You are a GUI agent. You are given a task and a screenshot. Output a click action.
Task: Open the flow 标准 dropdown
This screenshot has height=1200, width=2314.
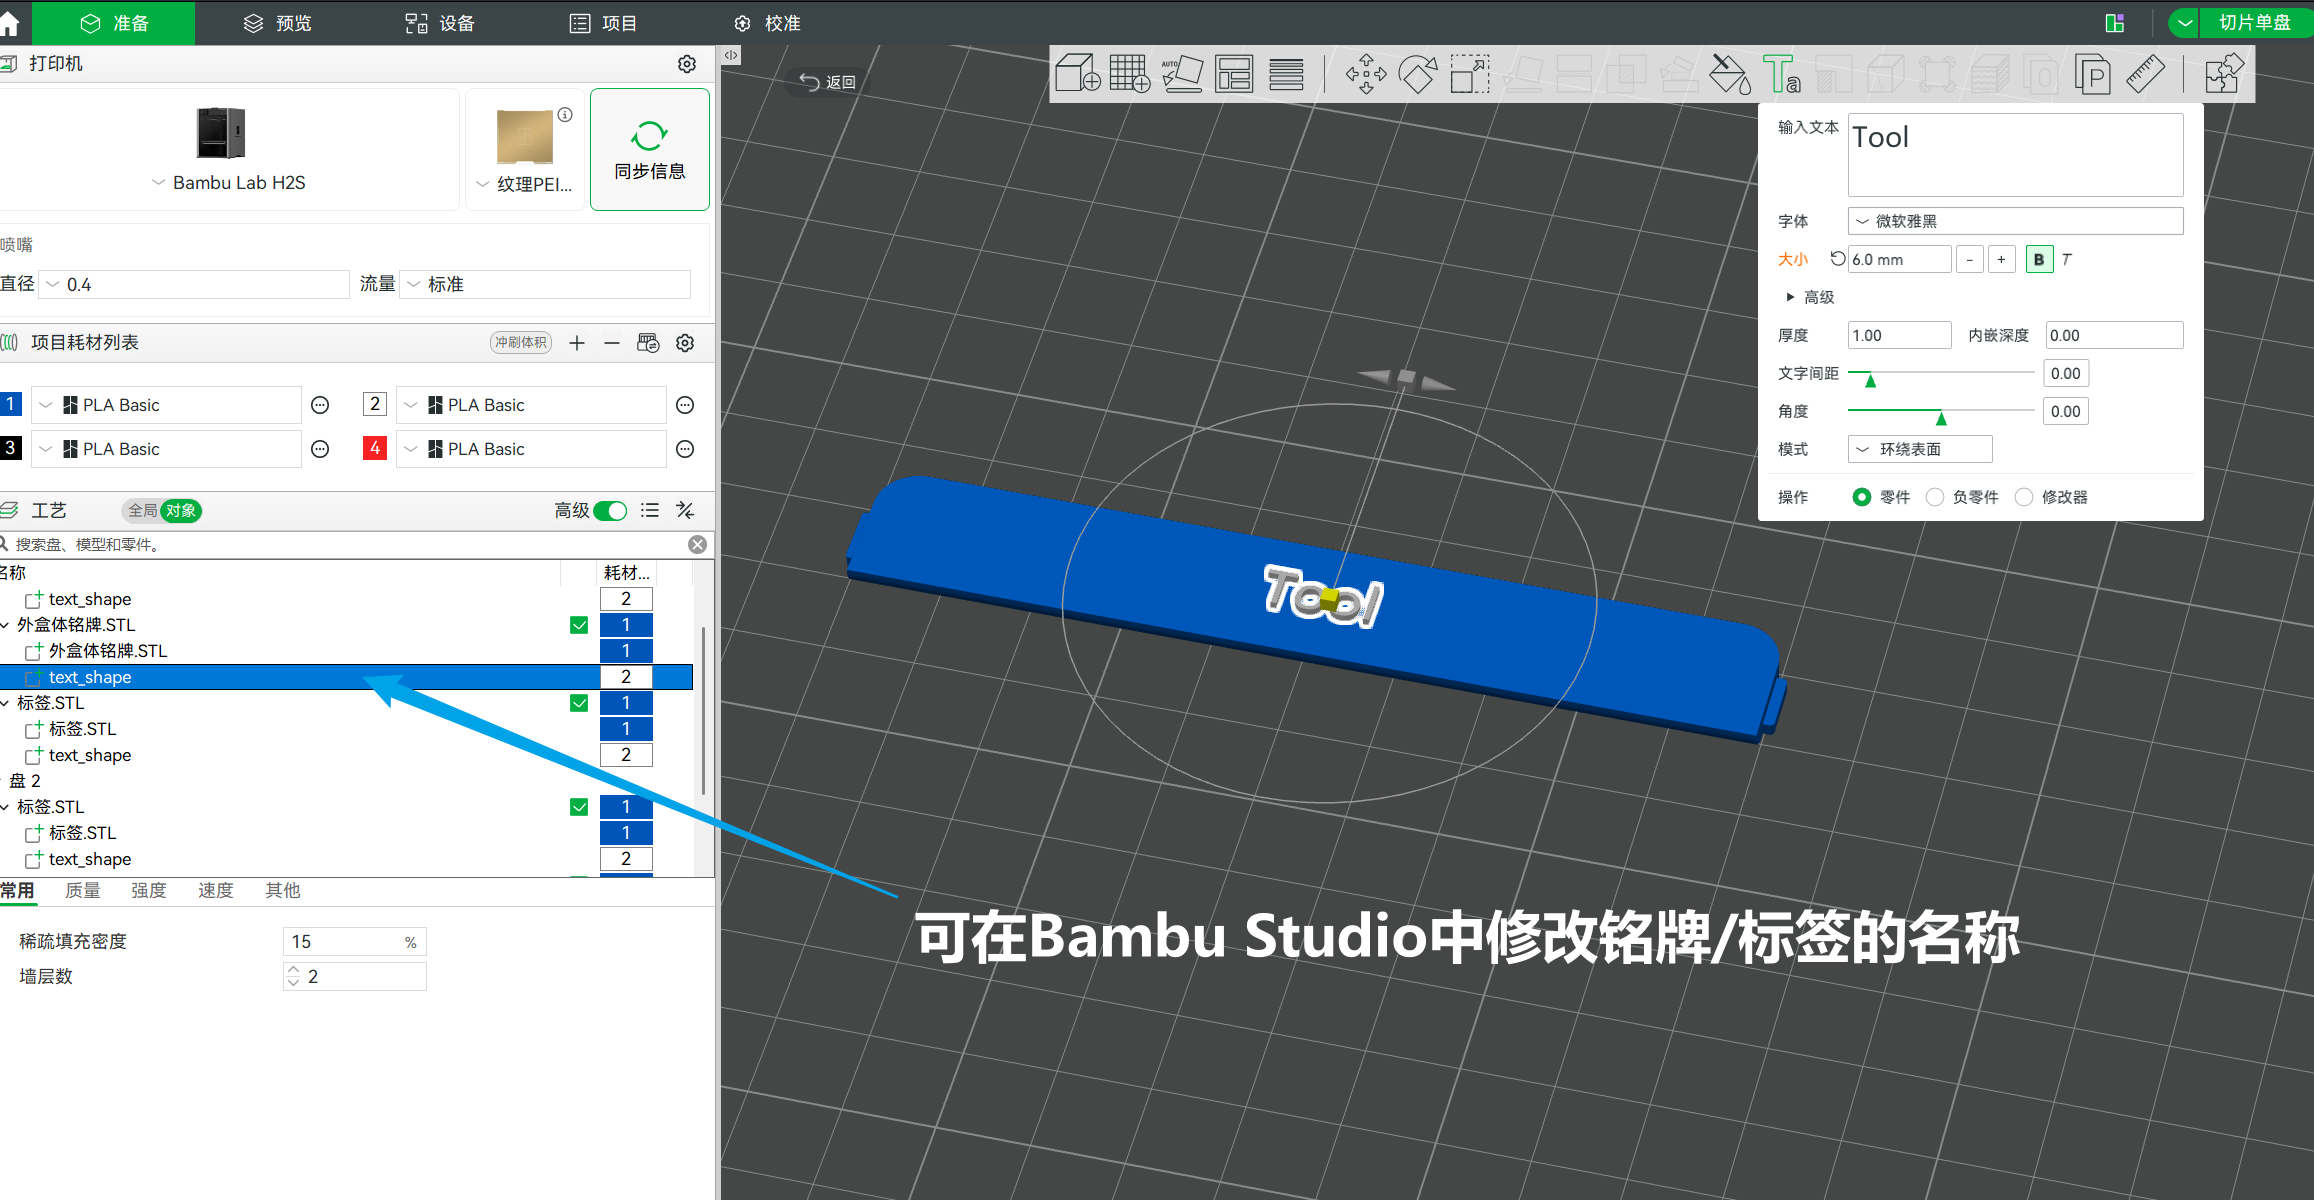pyautogui.click(x=545, y=285)
